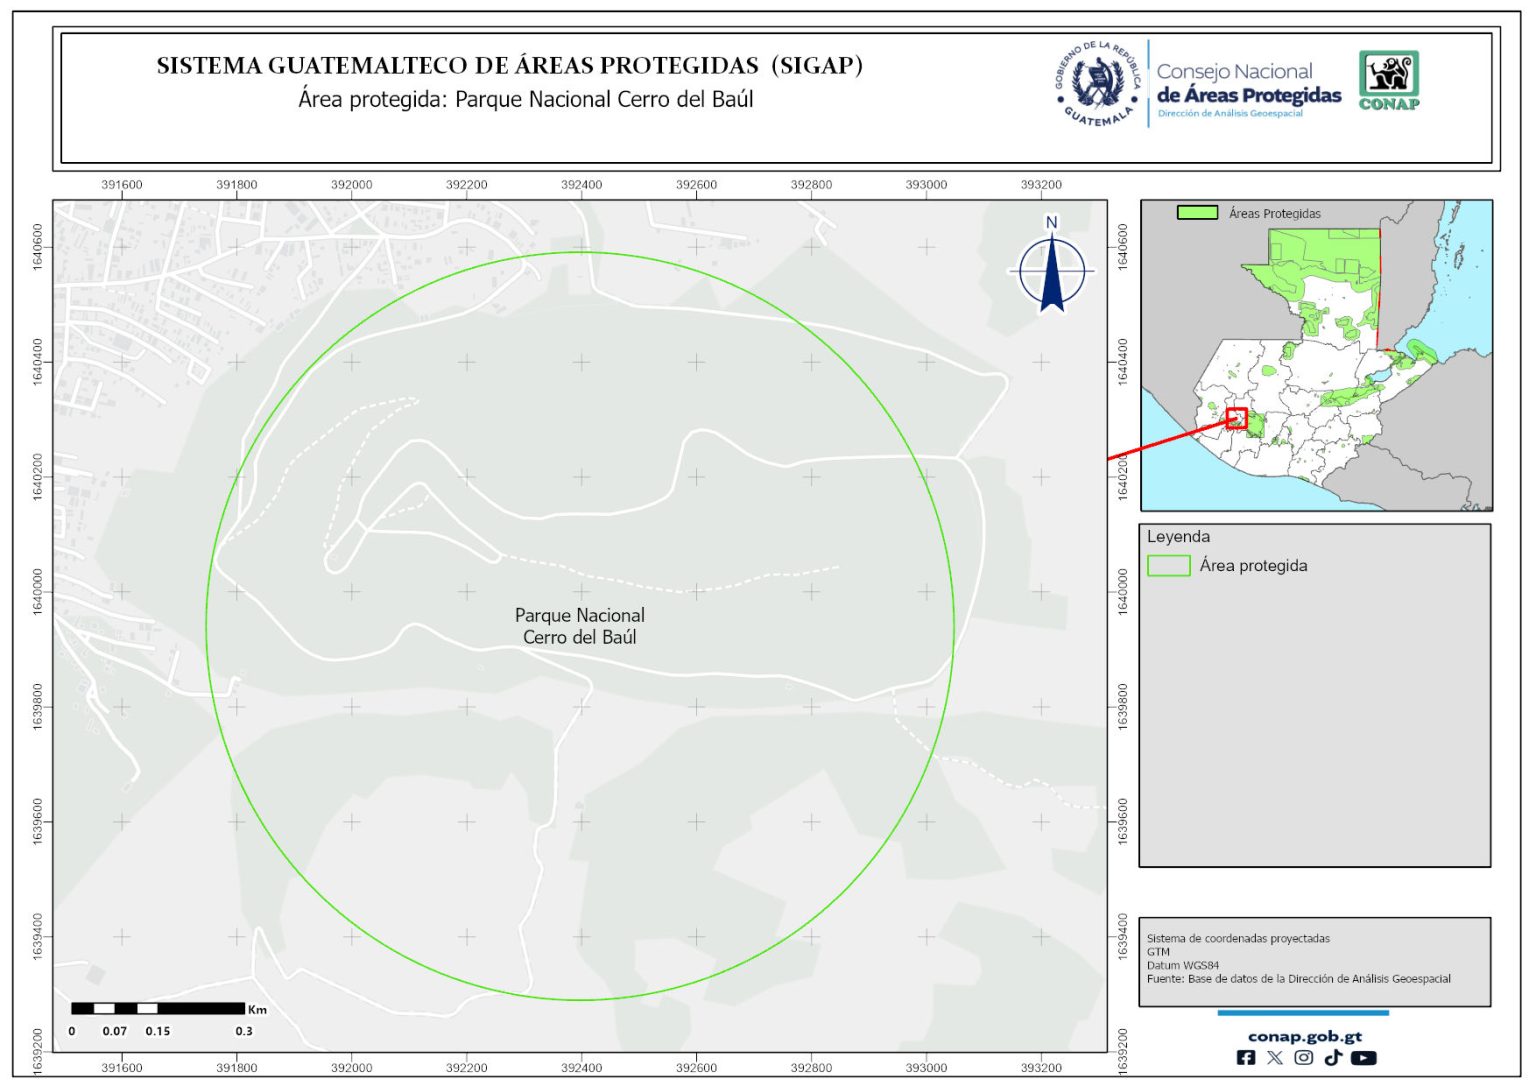
Task: Click the TikTok icon
Action: click(1333, 1057)
